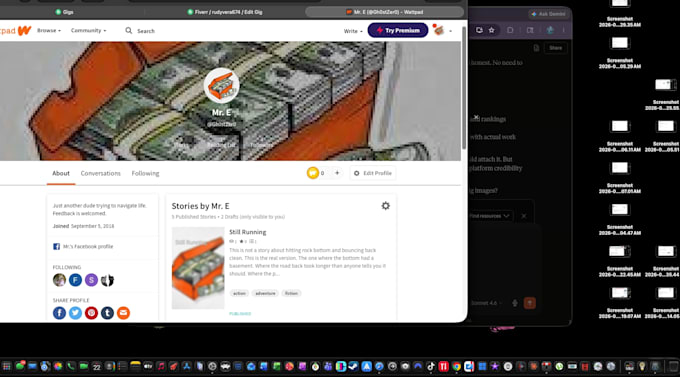
Task: Select the Mr. E Wattpad browser tab
Action: coord(384,12)
